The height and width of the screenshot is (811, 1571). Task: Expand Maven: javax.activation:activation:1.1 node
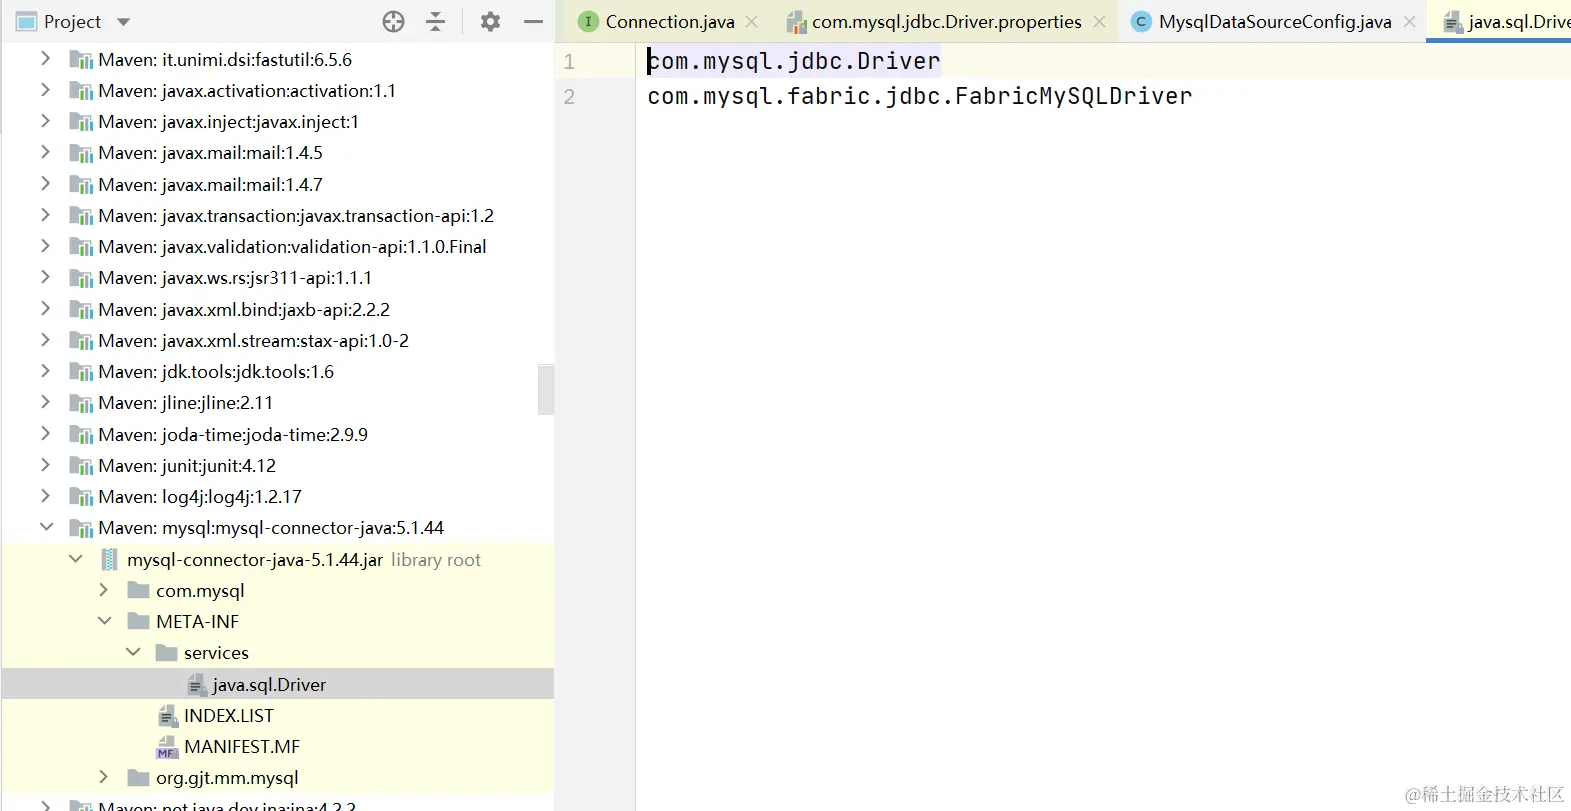pyautogui.click(x=45, y=90)
